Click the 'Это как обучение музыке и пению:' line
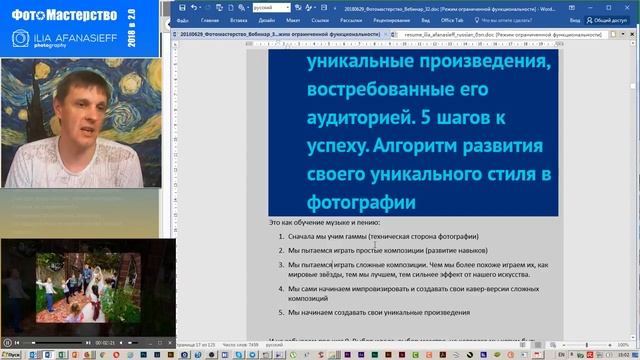The image size is (640, 360). 324,222
